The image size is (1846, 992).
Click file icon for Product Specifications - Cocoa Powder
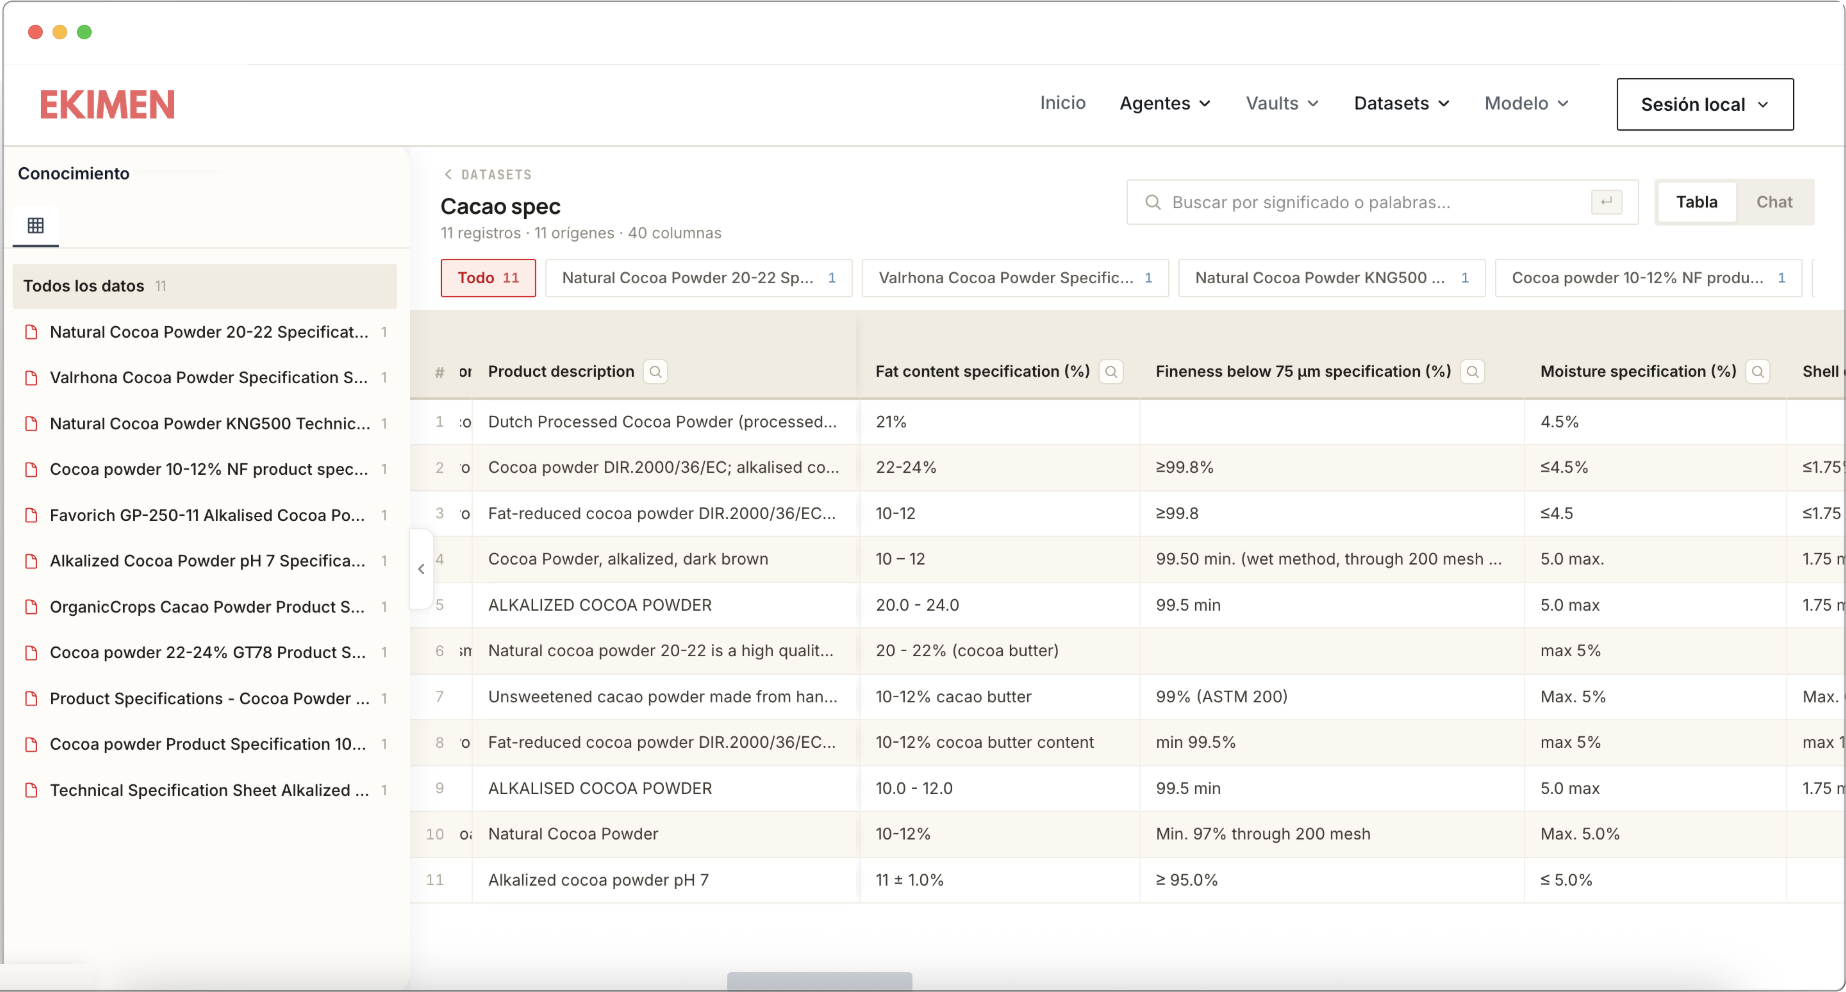click(x=31, y=699)
